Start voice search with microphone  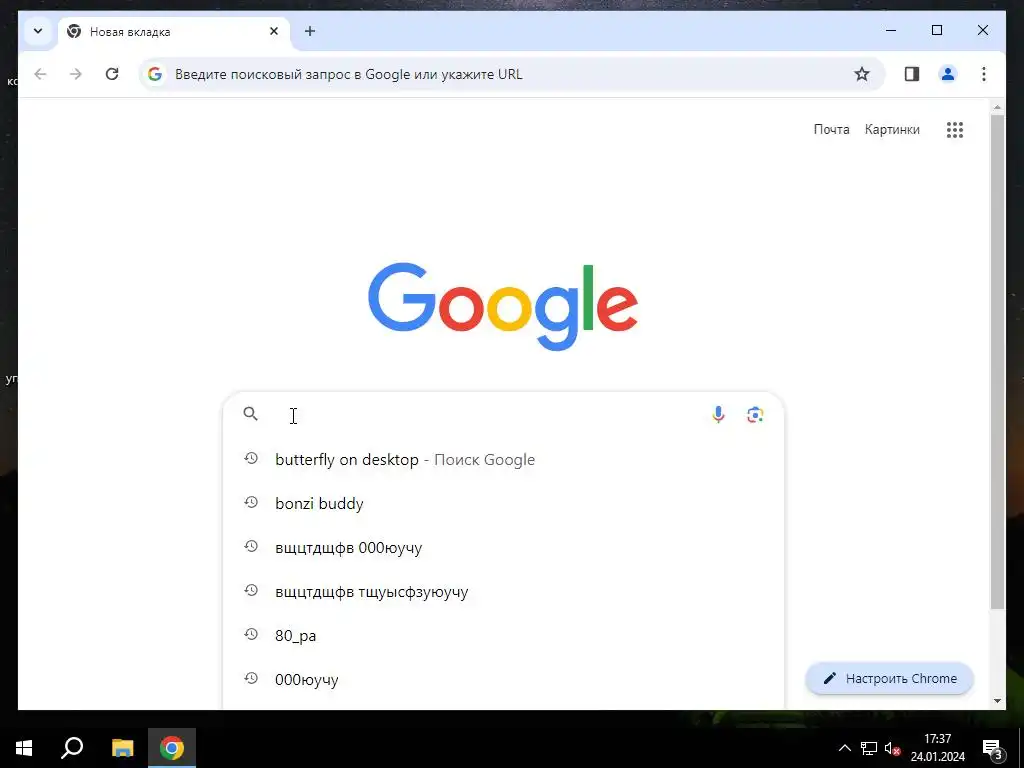pos(718,415)
